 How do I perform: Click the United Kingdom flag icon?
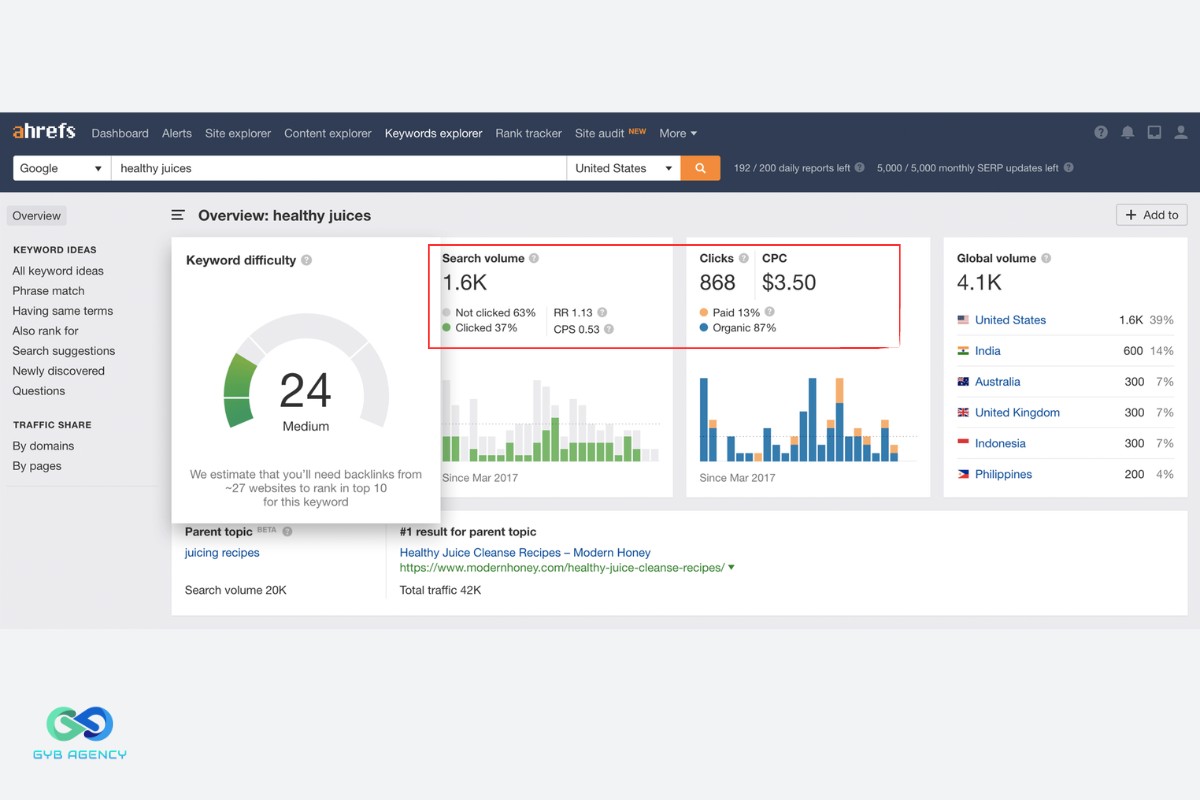(963, 412)
